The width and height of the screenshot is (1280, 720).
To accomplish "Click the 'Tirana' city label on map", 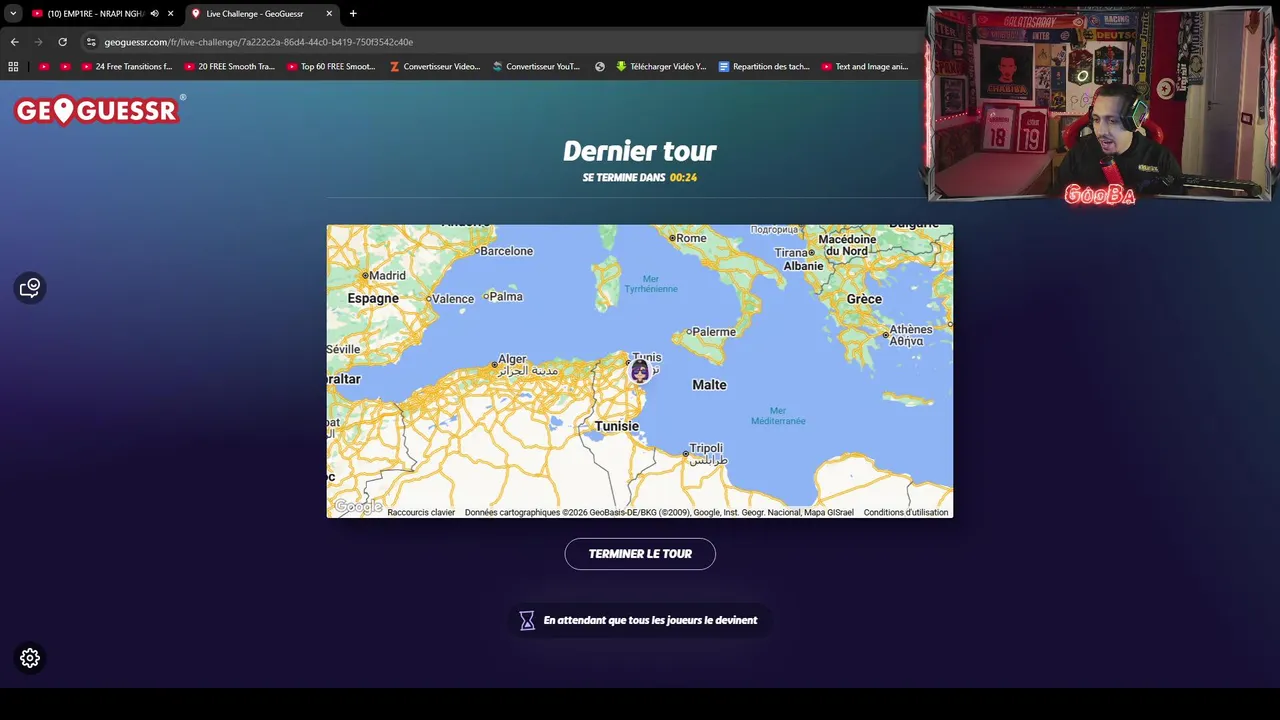I will tap(790, 253).
